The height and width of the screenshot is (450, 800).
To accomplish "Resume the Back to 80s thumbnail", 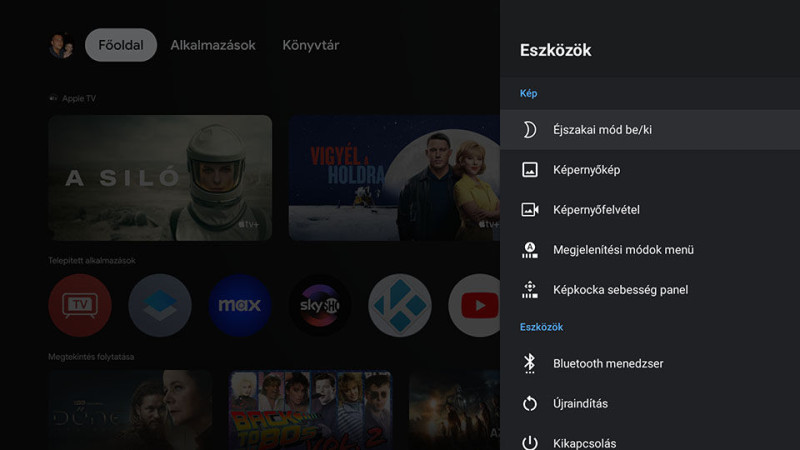I will (x=310, y=410).
